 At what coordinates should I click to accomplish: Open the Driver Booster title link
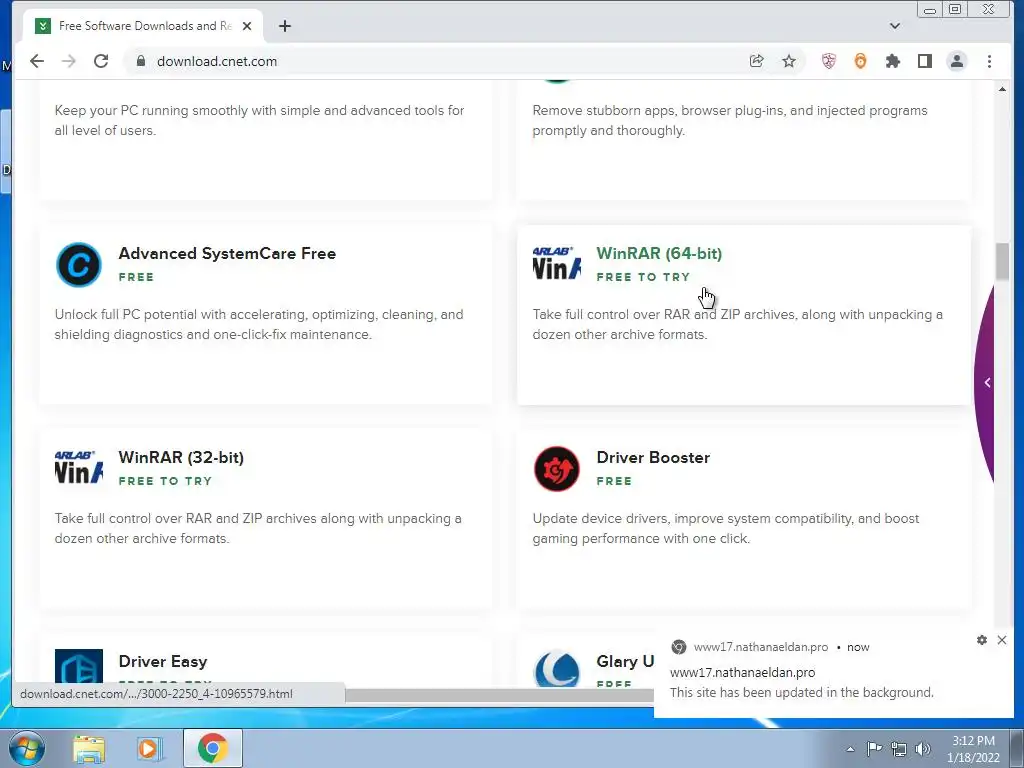coord(653,457)
